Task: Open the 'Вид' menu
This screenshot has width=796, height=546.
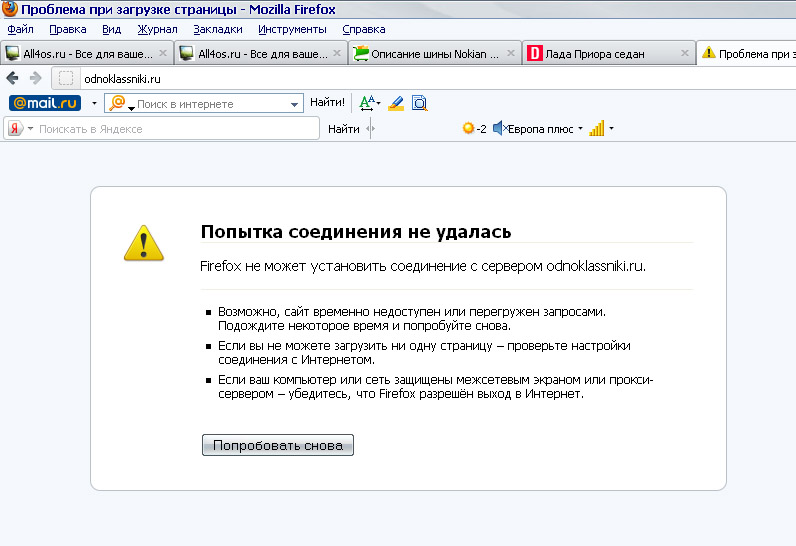Action: point(111,29)
